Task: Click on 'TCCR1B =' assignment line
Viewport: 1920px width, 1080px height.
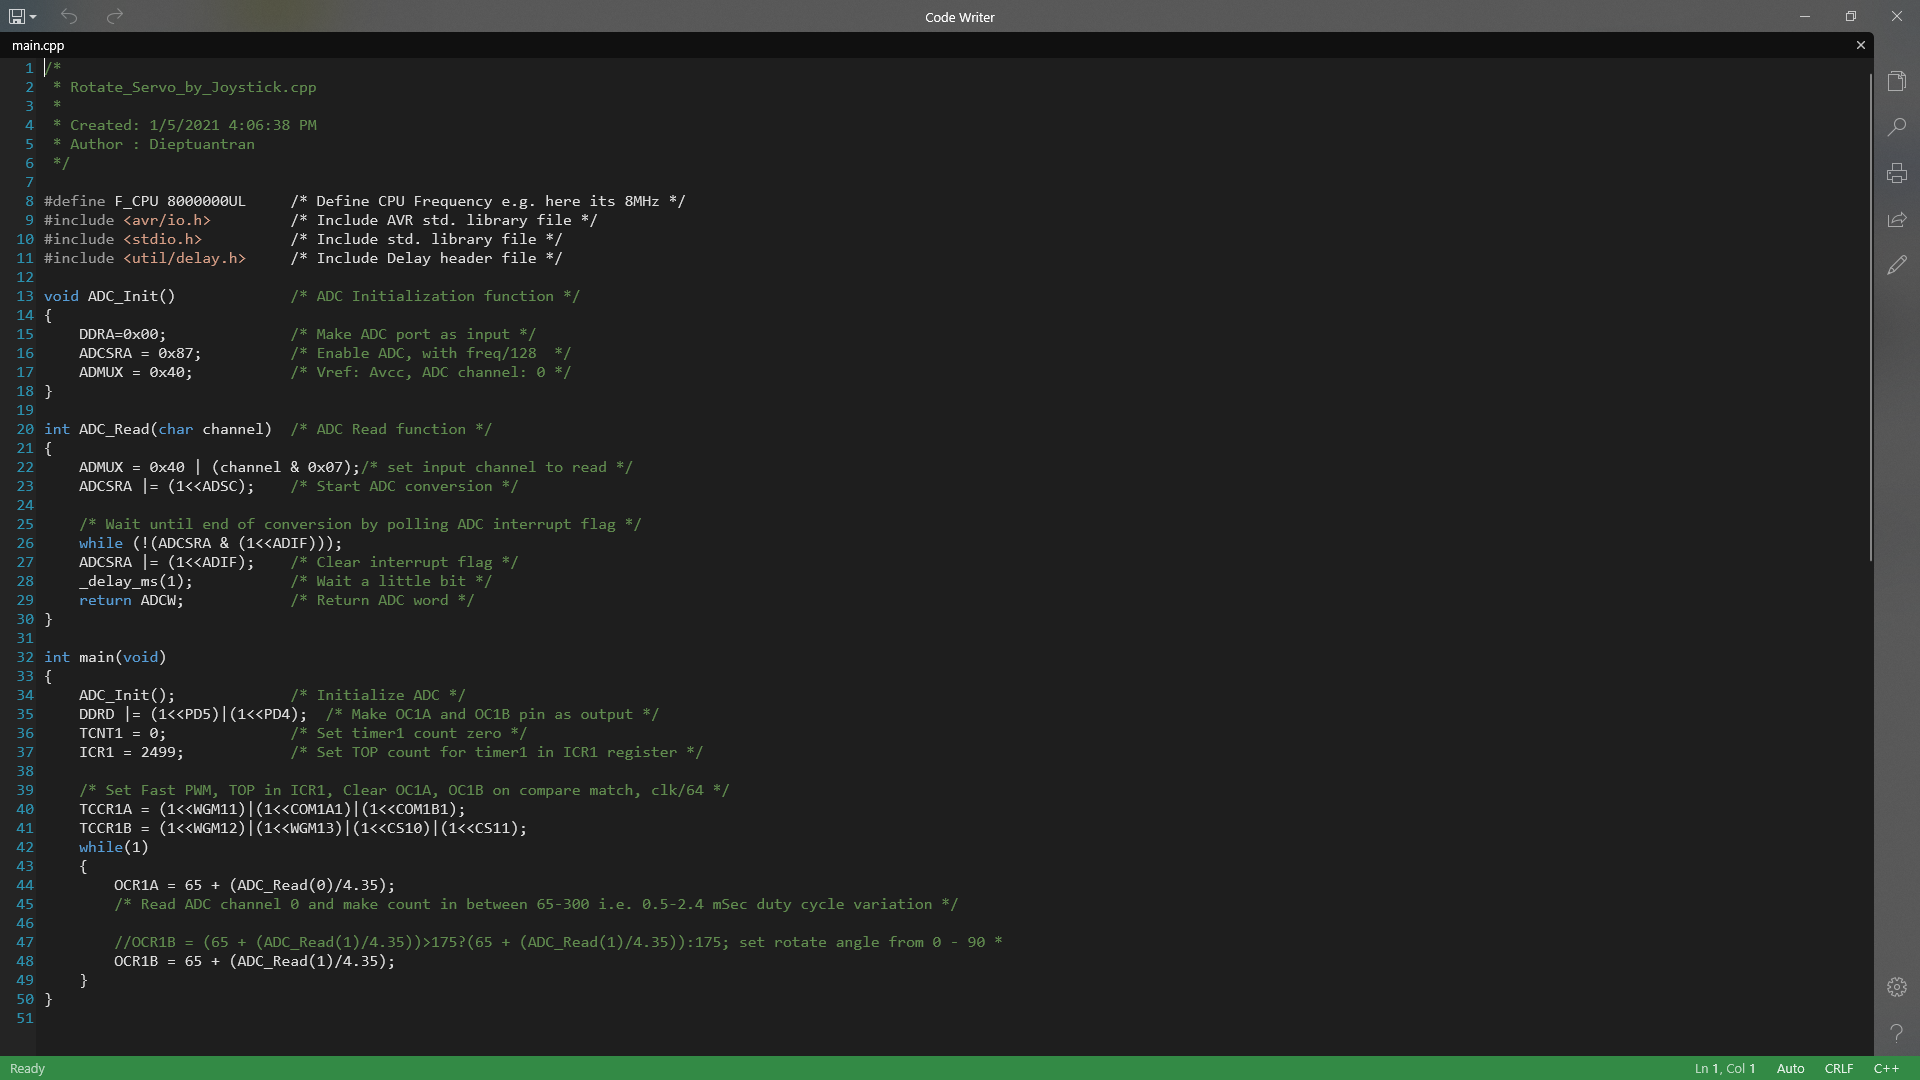Action: coord(303,828)
